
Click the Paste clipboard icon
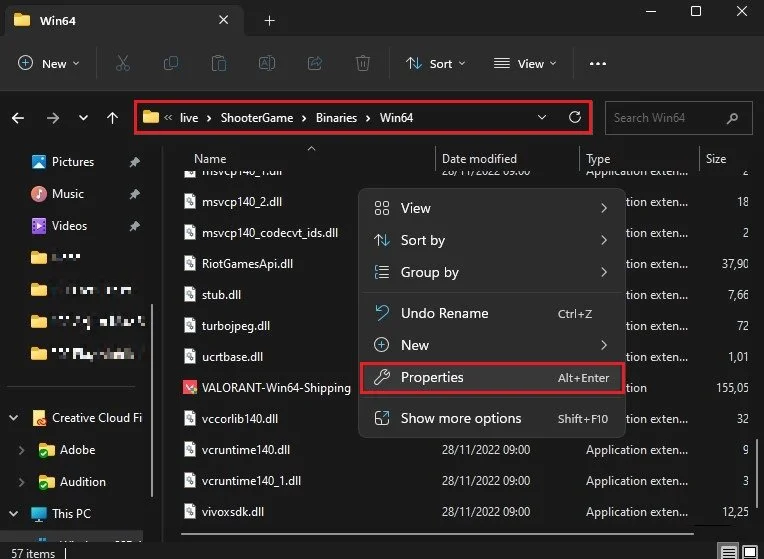coord(219,63)
